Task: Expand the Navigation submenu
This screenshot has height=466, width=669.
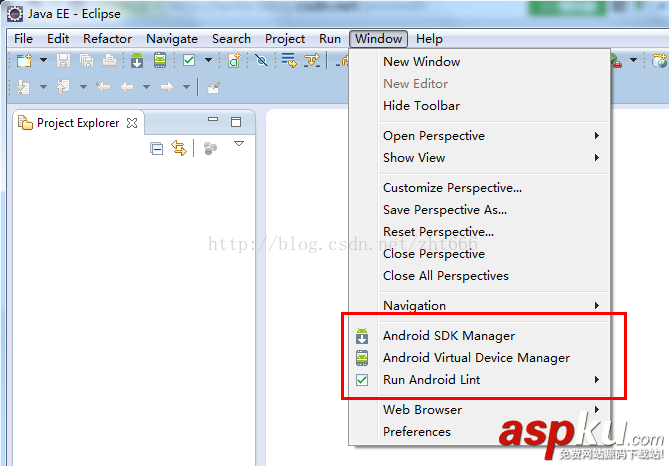Action: click(480, 306)
